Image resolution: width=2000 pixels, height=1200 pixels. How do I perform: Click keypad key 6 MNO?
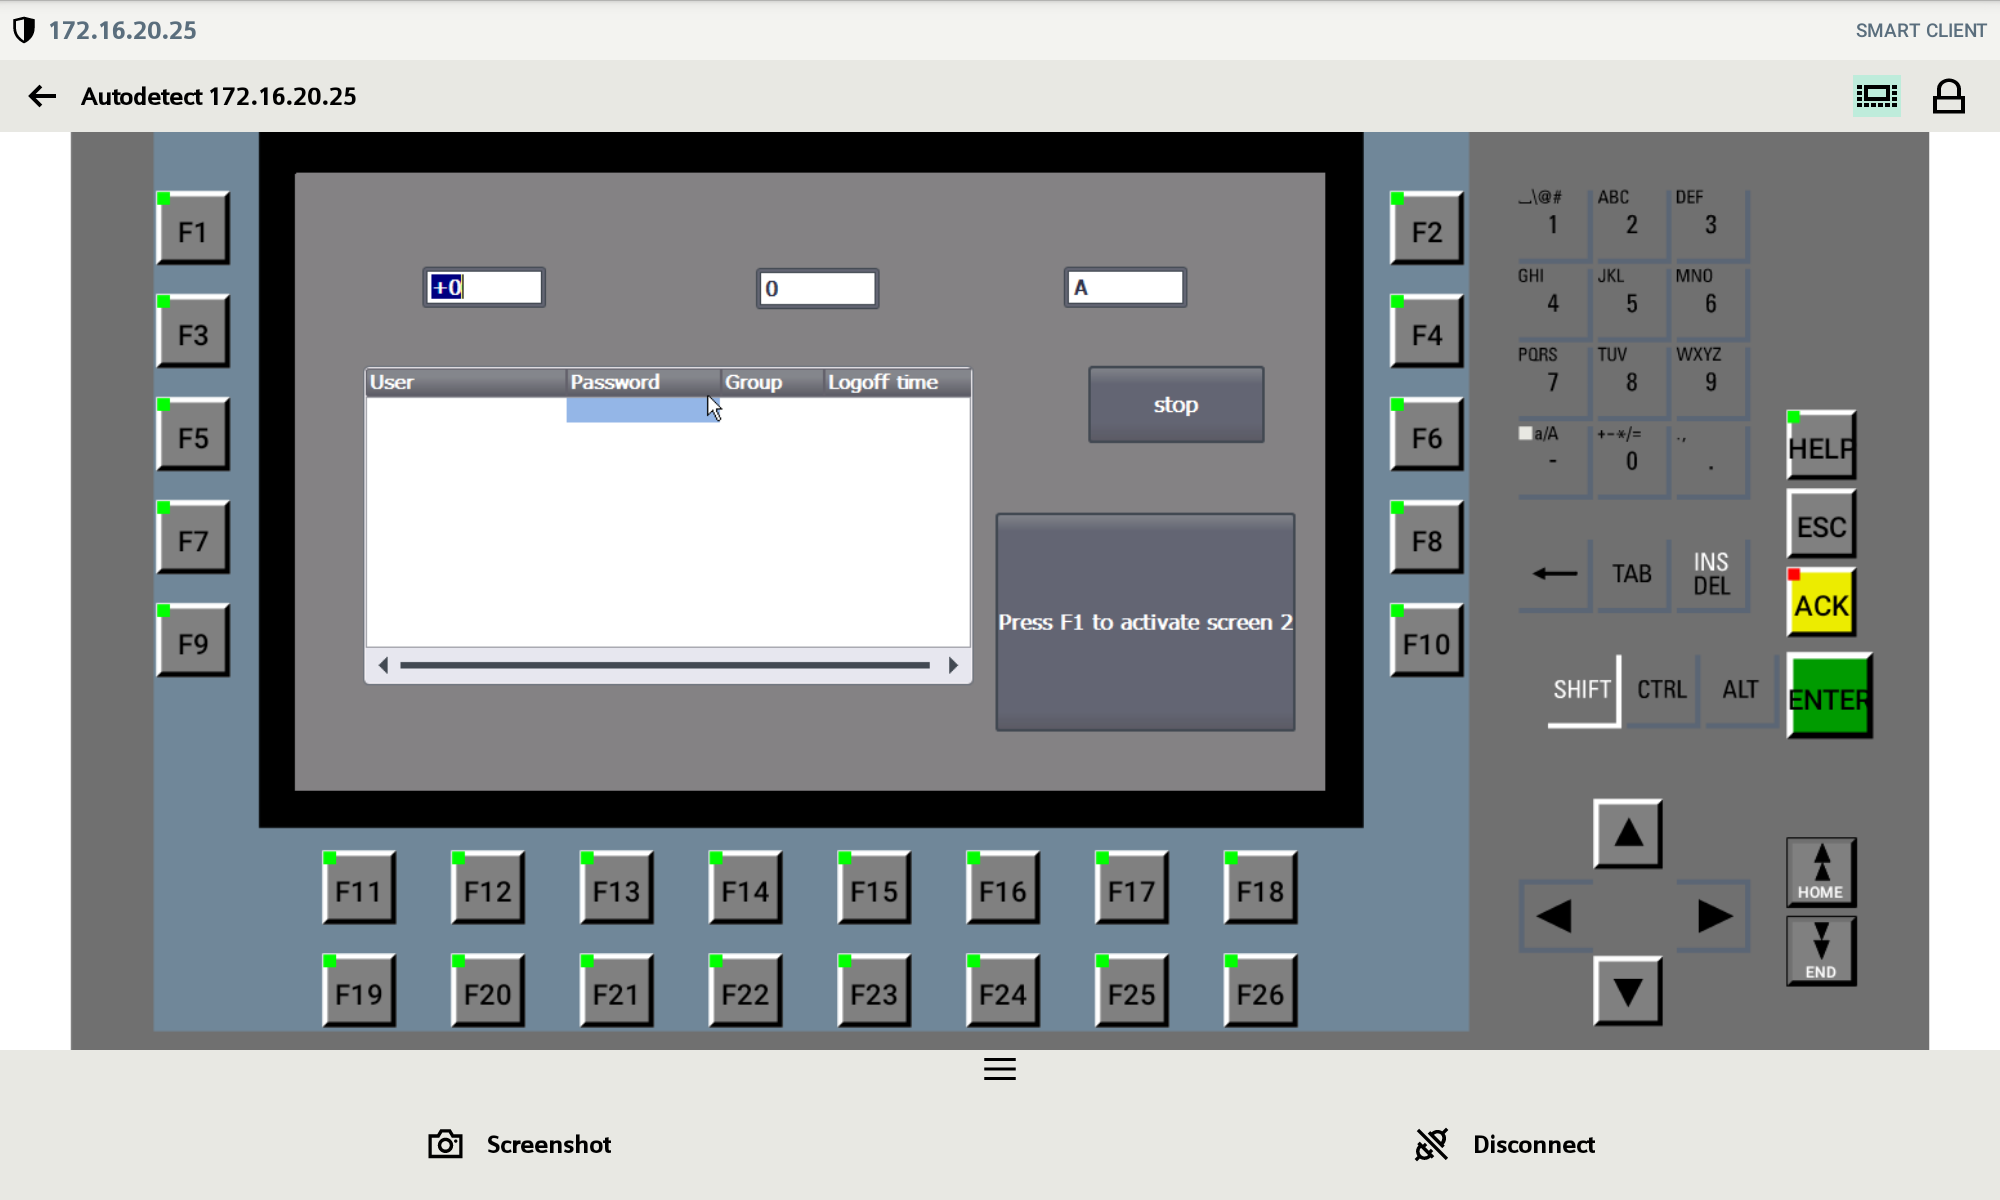click(1711, 303)
